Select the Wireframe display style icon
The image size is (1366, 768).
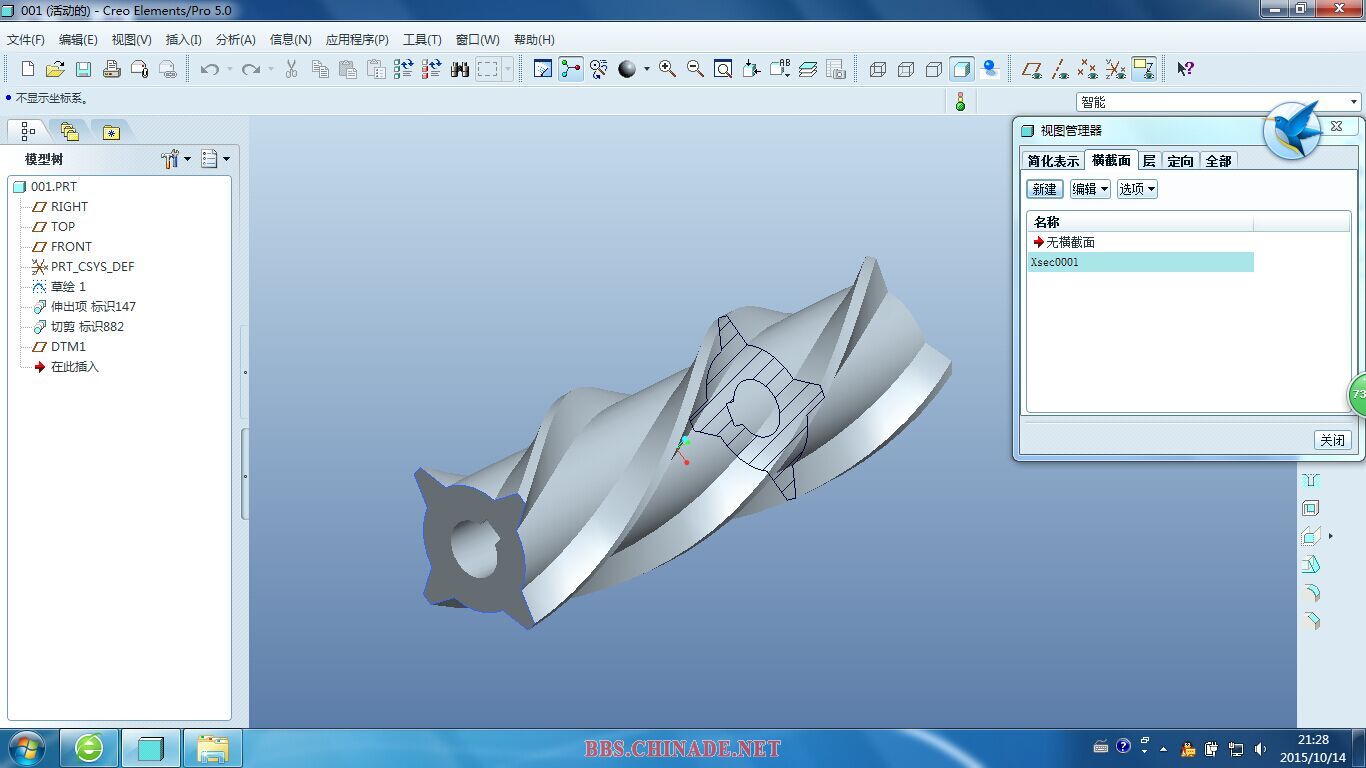point(878,69)
